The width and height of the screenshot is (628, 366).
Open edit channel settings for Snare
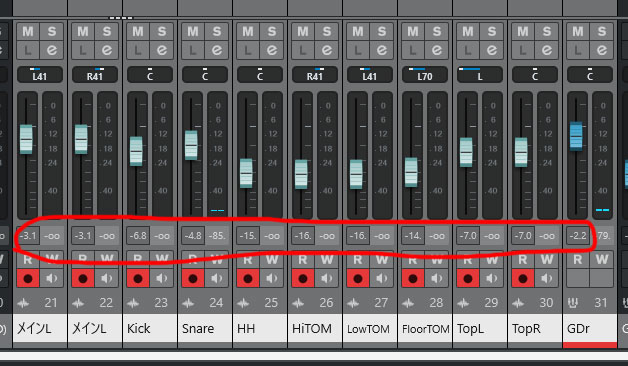point(217,50)
